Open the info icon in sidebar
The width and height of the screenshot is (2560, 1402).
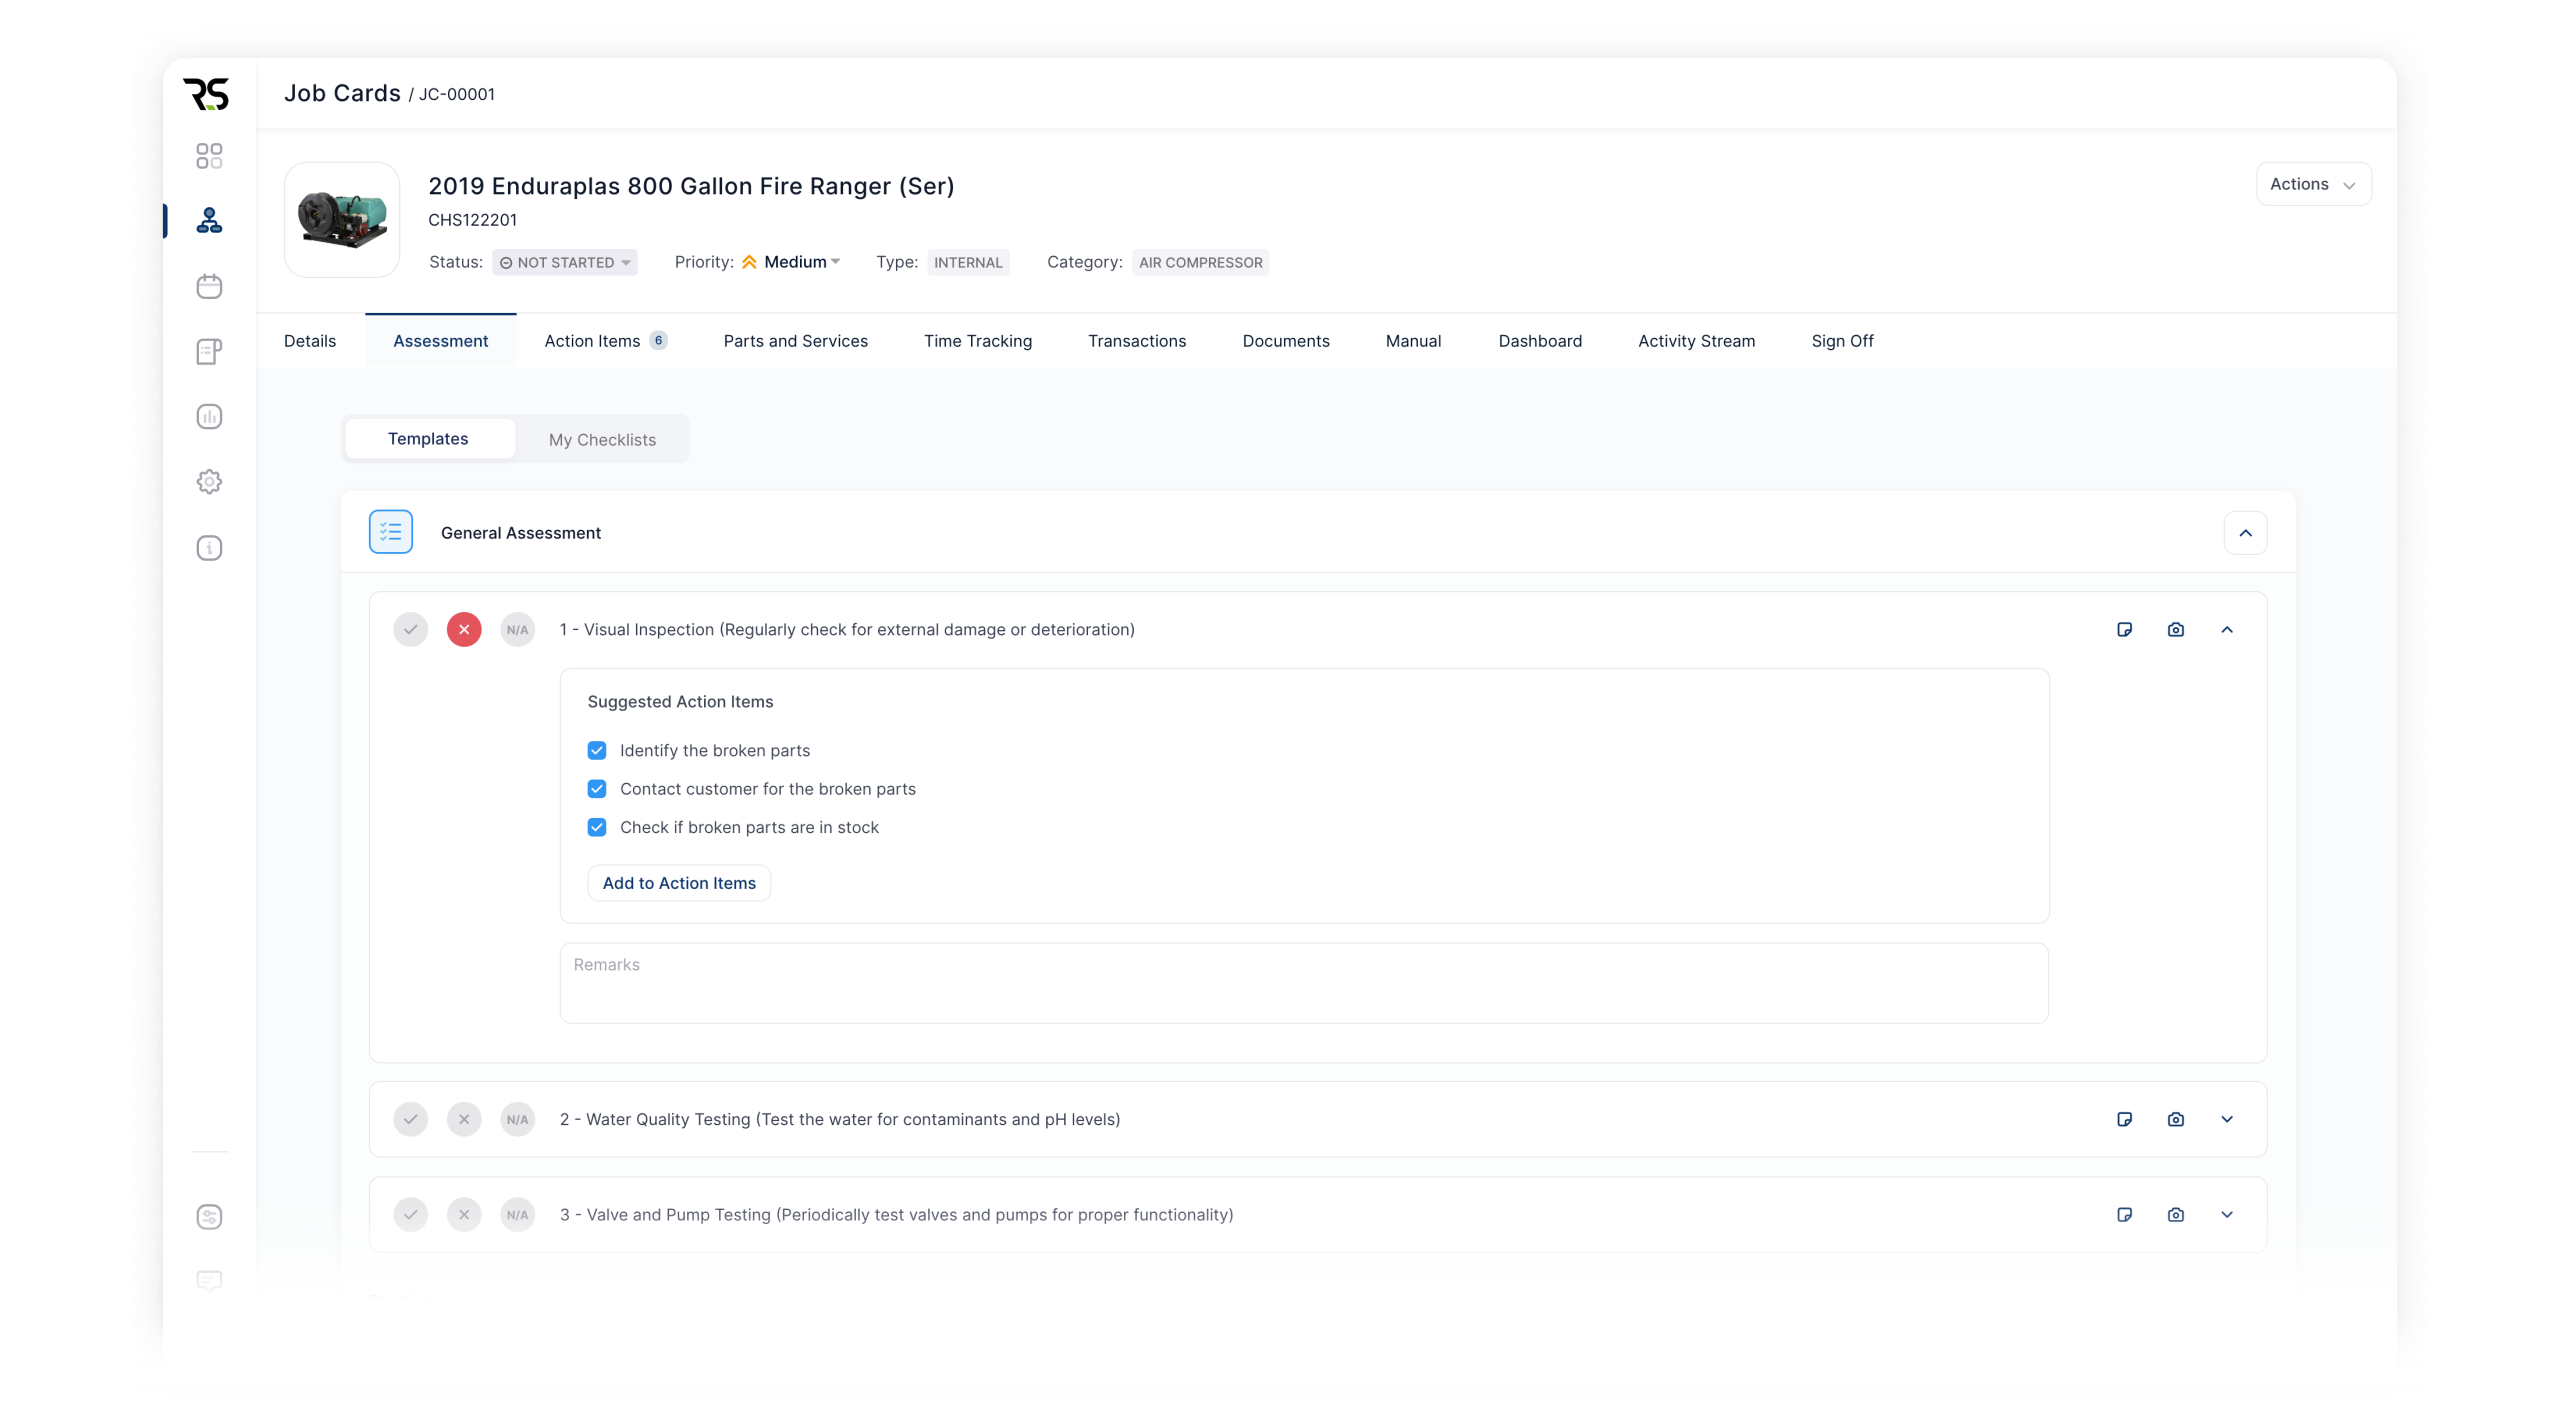click(x=209, y=548)
